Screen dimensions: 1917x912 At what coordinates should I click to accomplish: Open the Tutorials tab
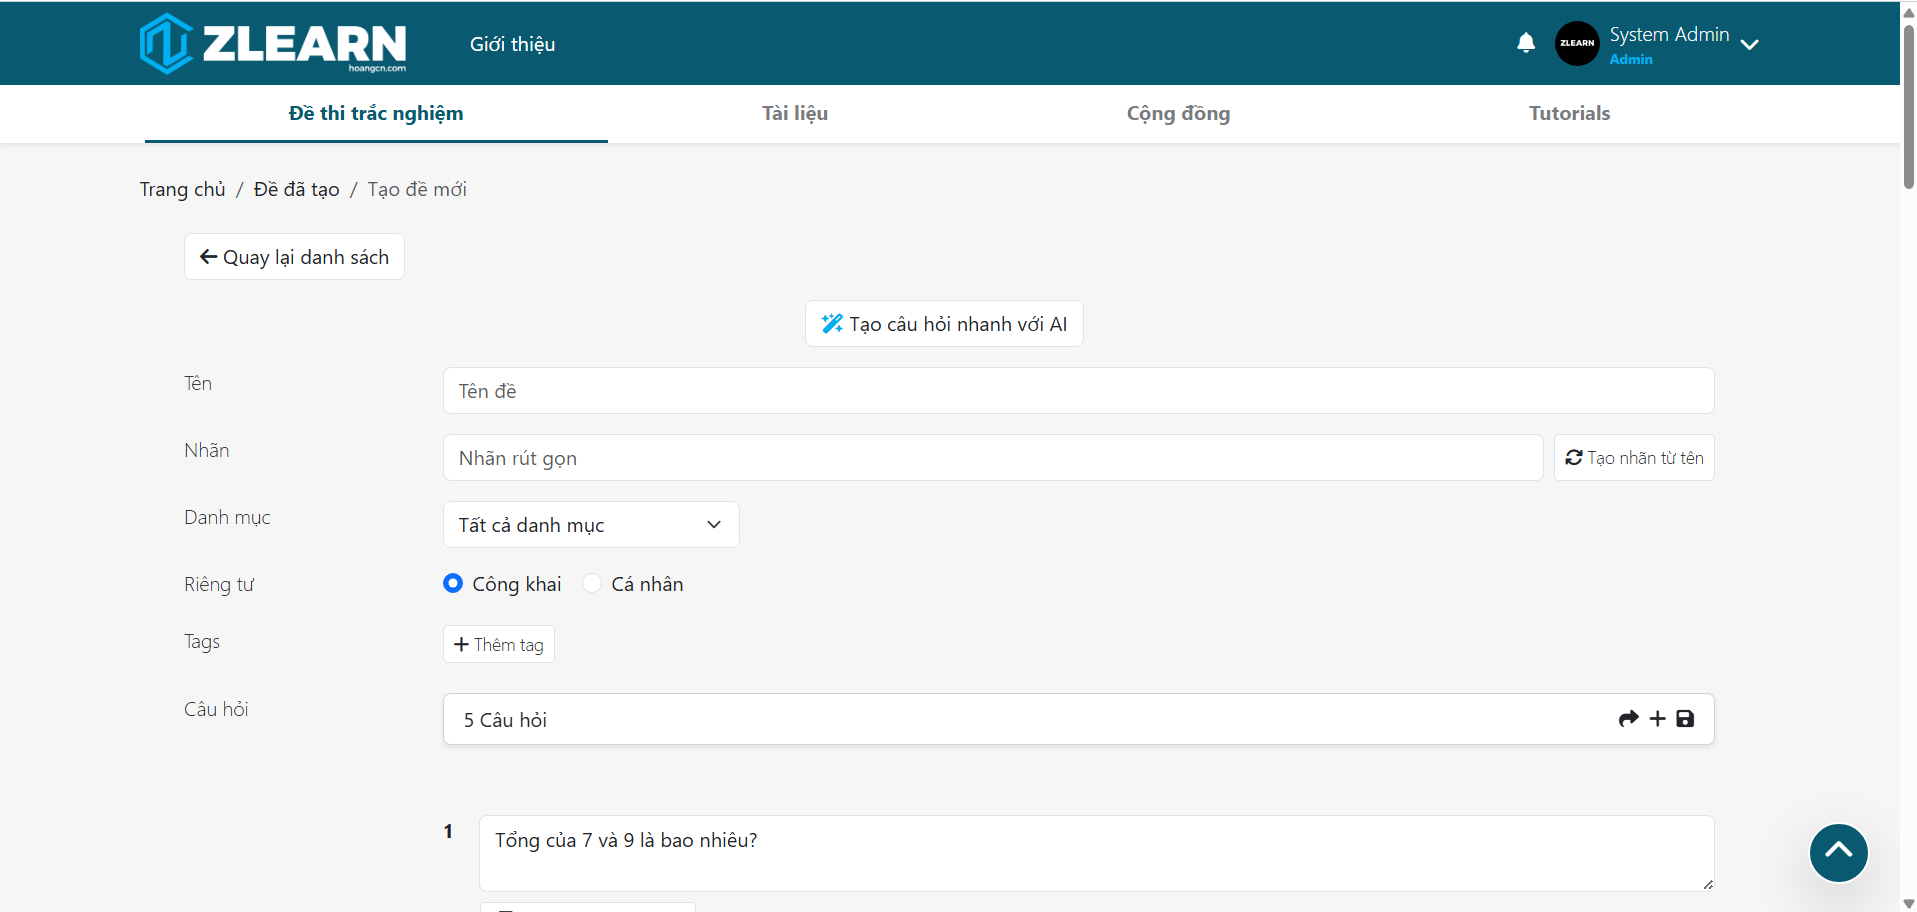(1568, 113)
